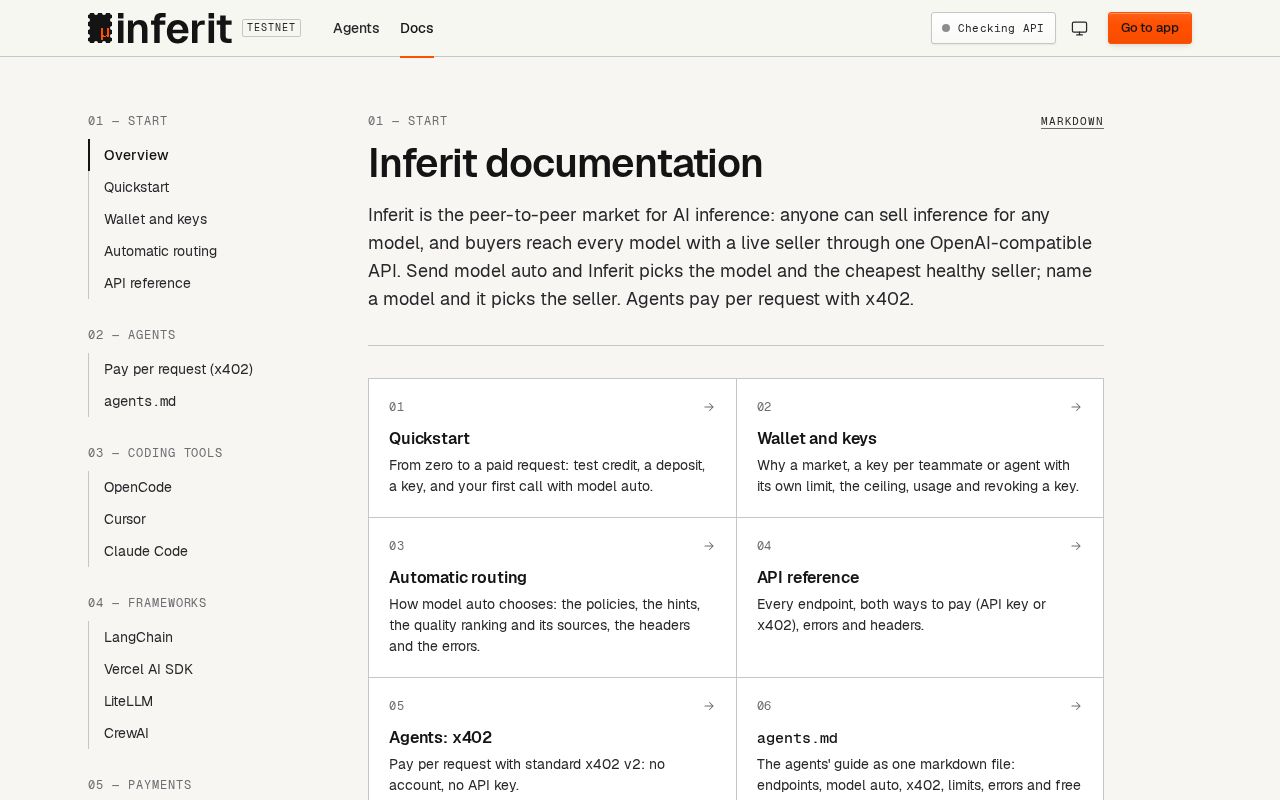
Task: Open the Agents: x402 card title
Action: (440, 737)
